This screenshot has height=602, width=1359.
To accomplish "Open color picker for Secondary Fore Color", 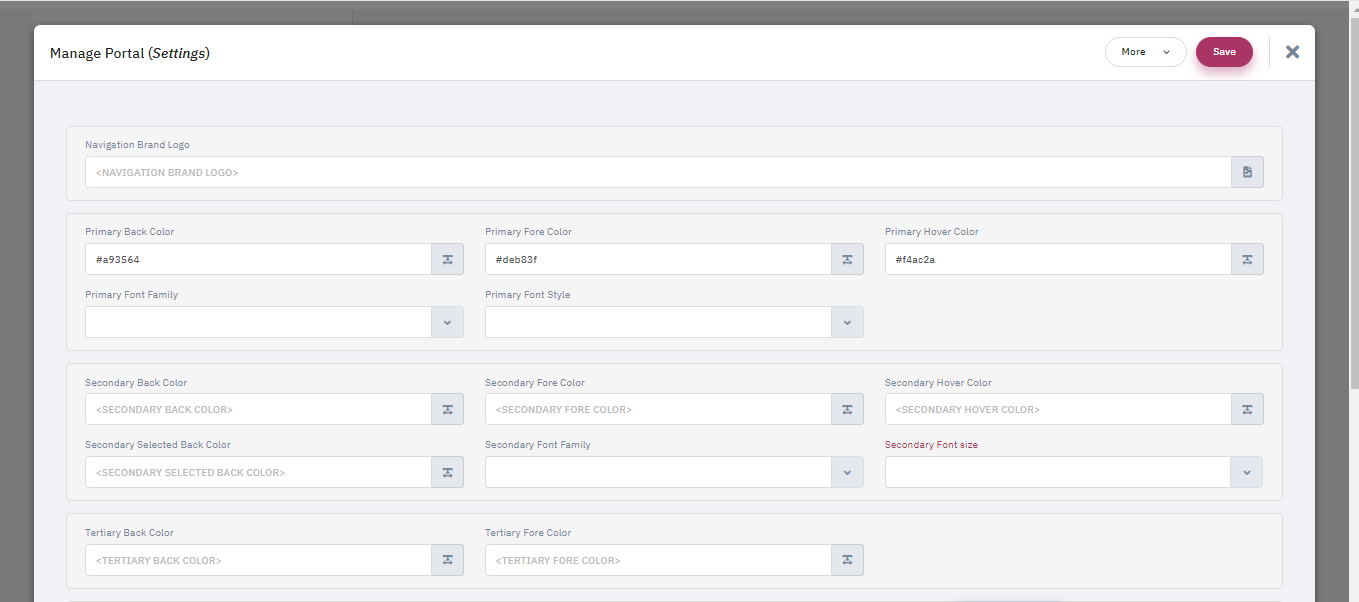I will [847, 409].
